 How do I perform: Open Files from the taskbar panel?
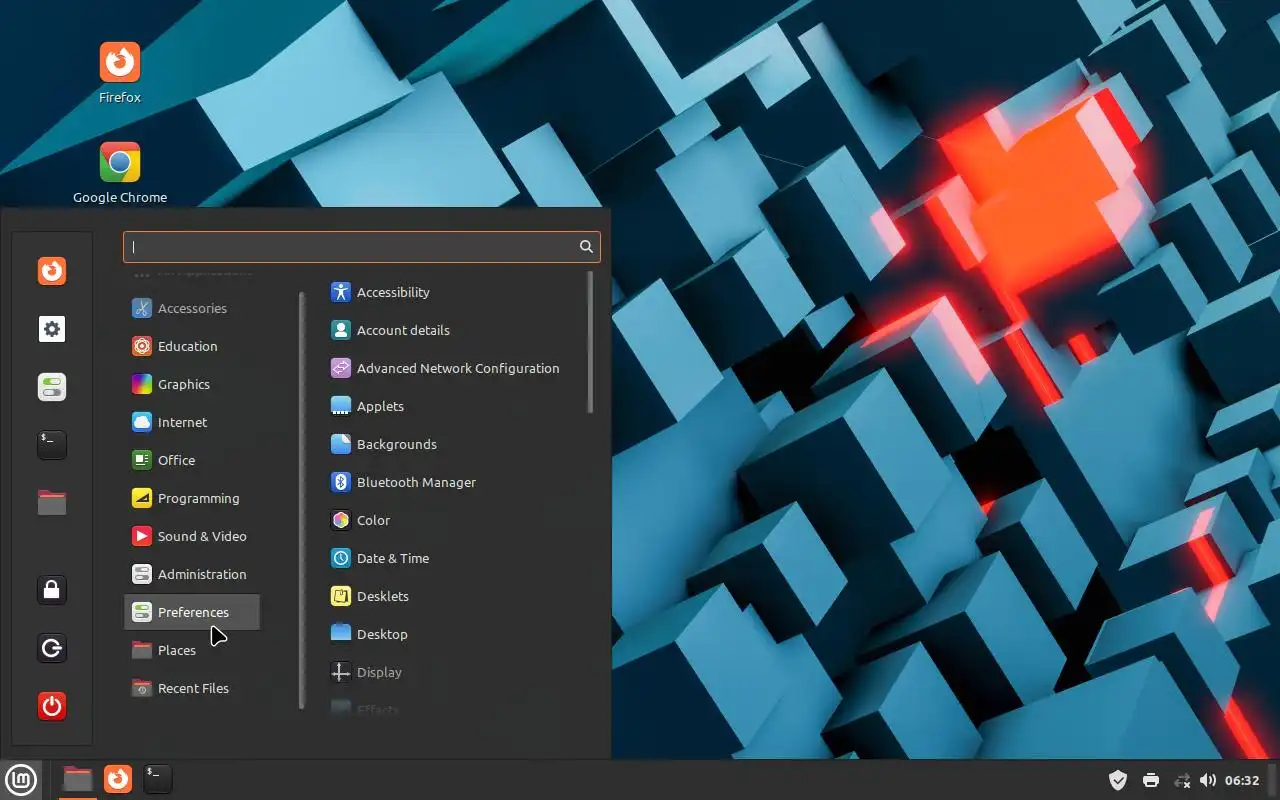(77, 778)
